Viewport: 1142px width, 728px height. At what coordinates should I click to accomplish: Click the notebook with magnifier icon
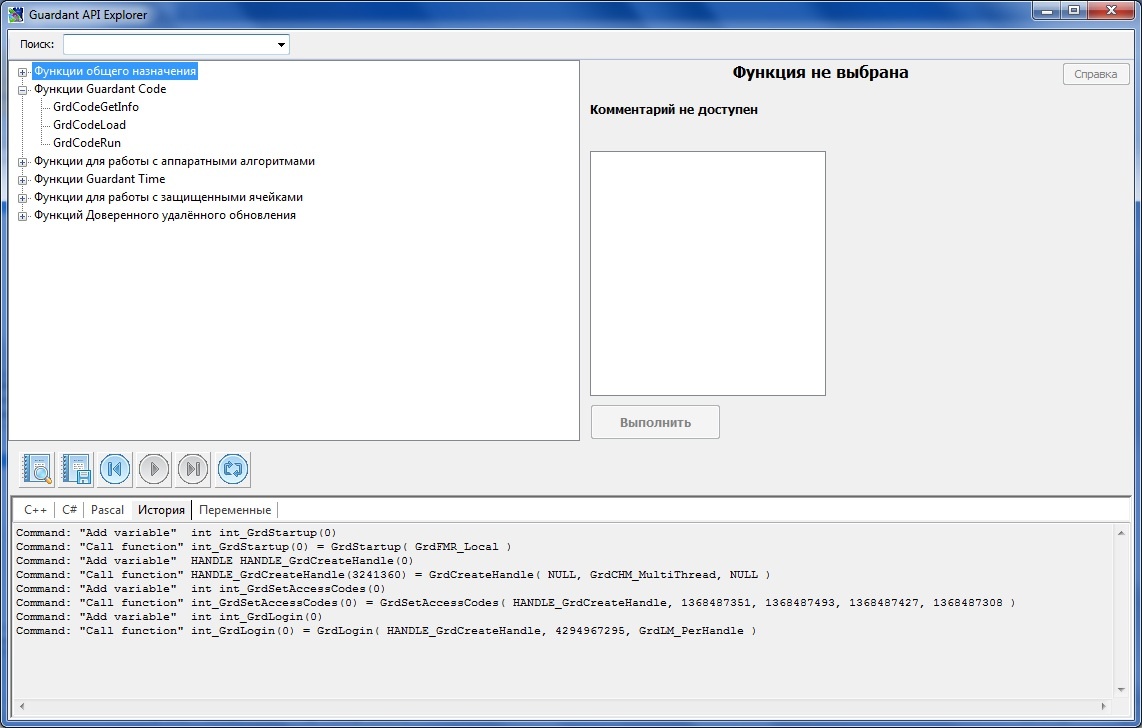click(38, 469)
